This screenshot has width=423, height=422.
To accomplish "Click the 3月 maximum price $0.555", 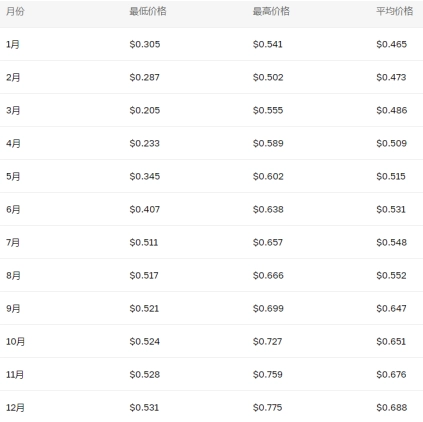I will click(268, 110).
